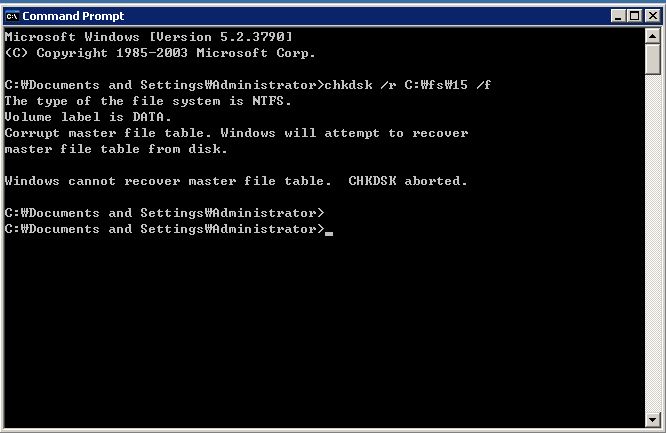
Task: Maximize the Command Prompt window
Action: pos(635,16)
